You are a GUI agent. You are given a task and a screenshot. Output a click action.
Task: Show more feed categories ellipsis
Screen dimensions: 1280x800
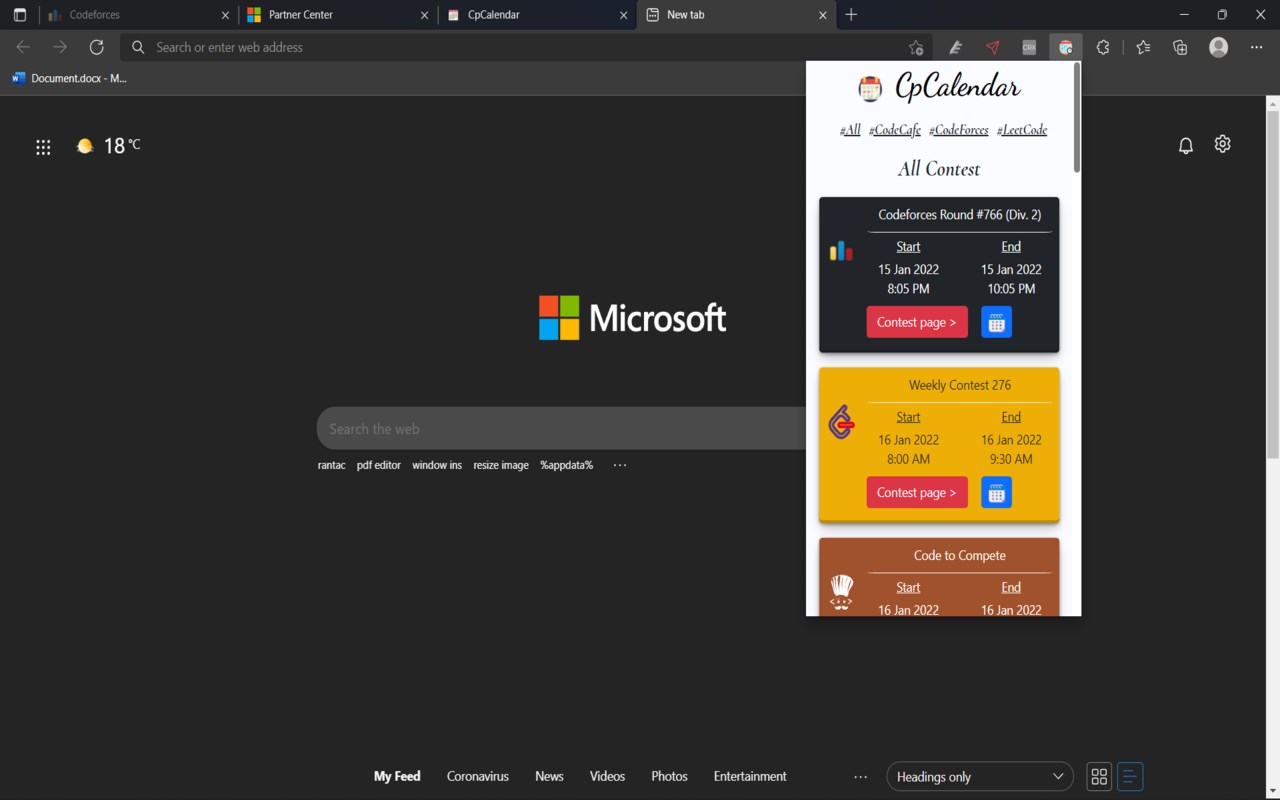point(860,777)
